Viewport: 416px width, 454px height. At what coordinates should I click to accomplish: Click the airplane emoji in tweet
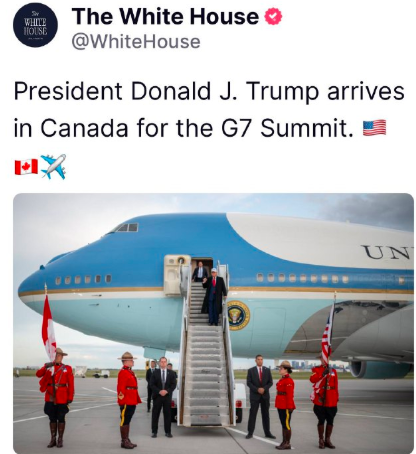[x=53, y=166]
